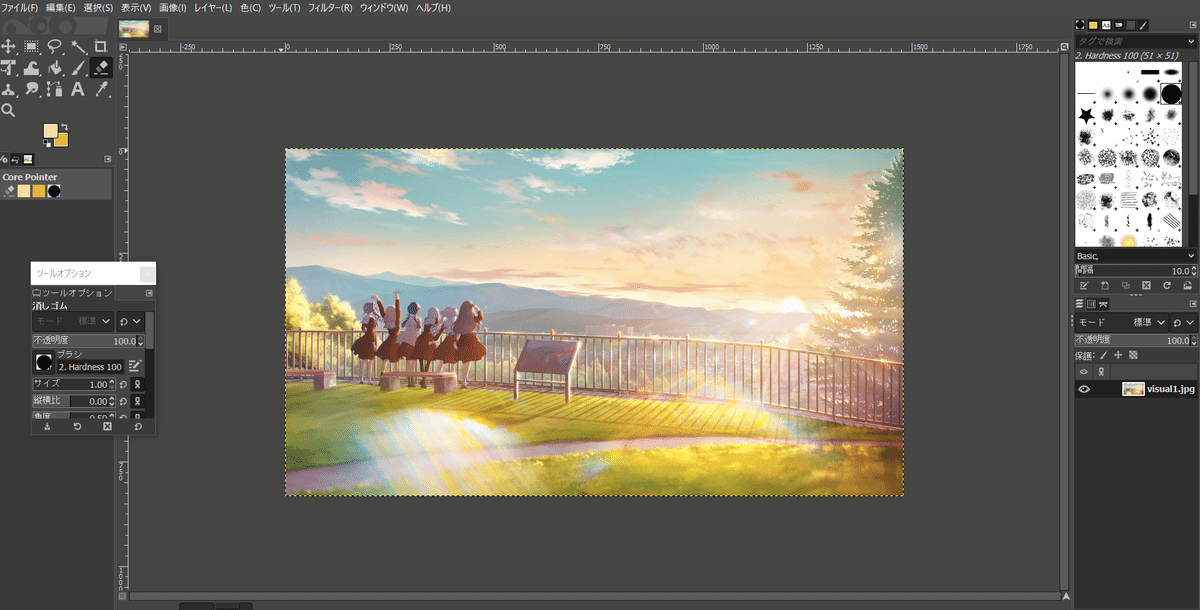1200x610 pixels.
Task: Select the Clone stamp tool
Action: 8,89
